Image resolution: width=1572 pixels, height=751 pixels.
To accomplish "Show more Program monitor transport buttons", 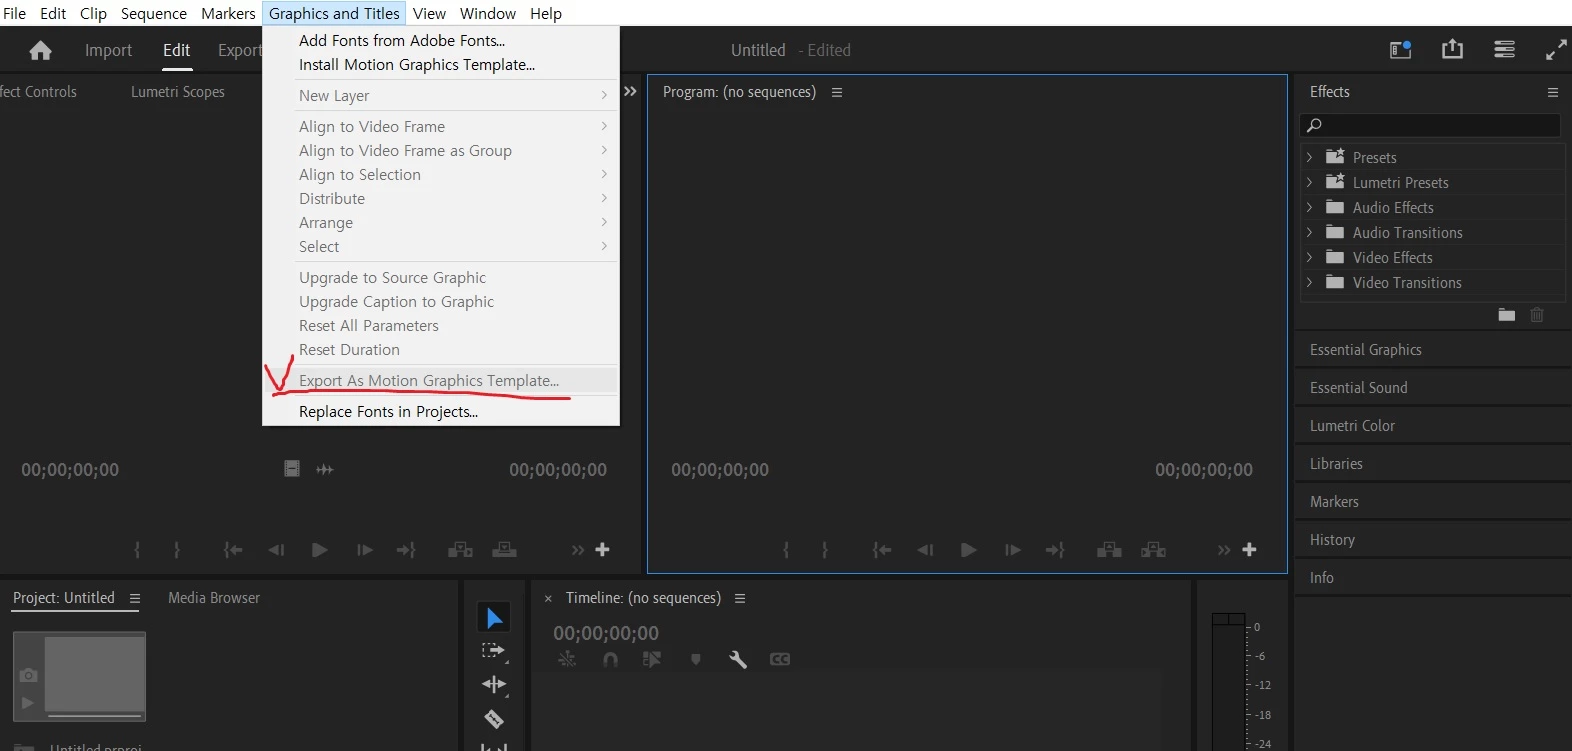I will point(1224,550).
